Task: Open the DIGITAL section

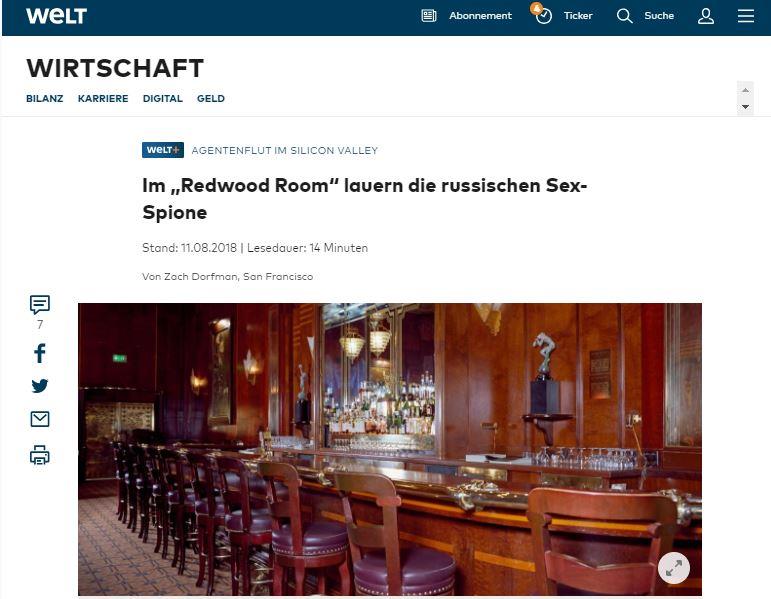Action: (163, 98)
